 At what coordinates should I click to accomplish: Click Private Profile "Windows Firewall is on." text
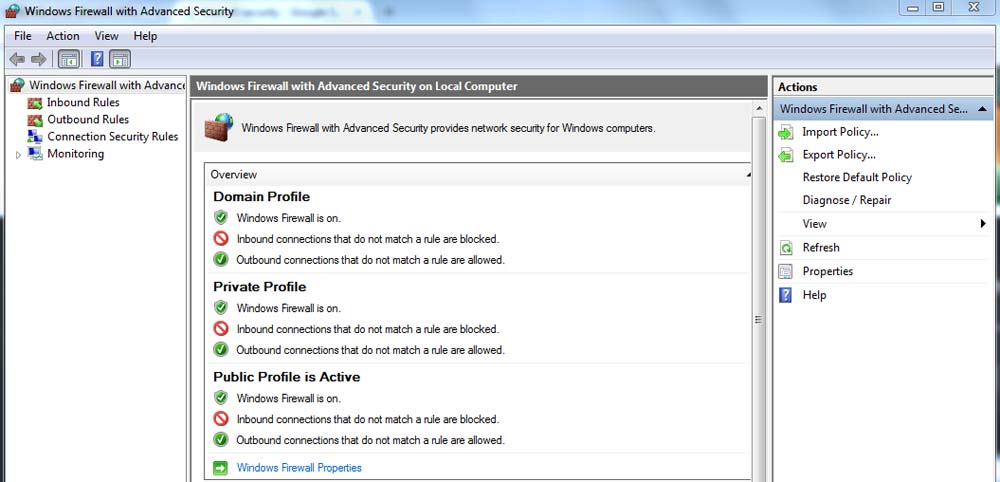[x=289, y=309]
